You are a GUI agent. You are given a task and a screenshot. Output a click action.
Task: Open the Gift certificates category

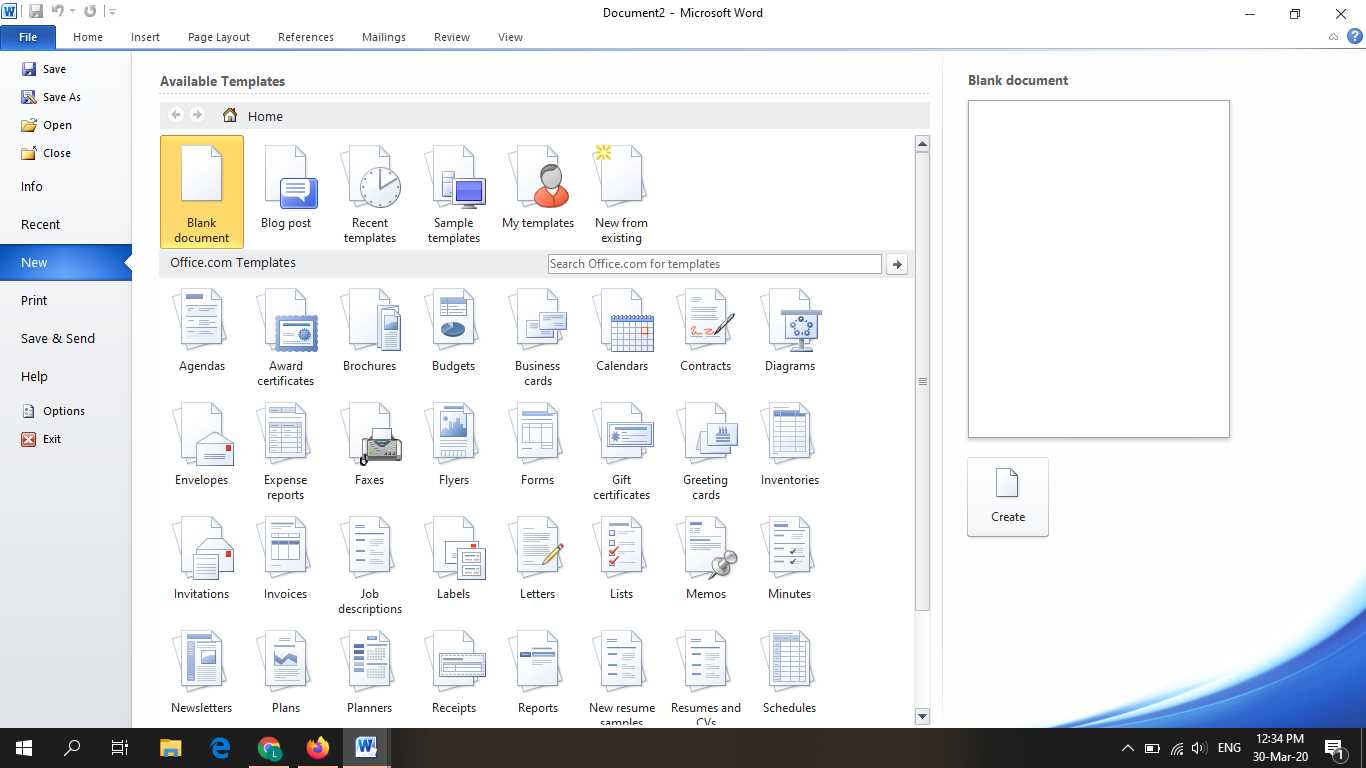coord(622,452)
